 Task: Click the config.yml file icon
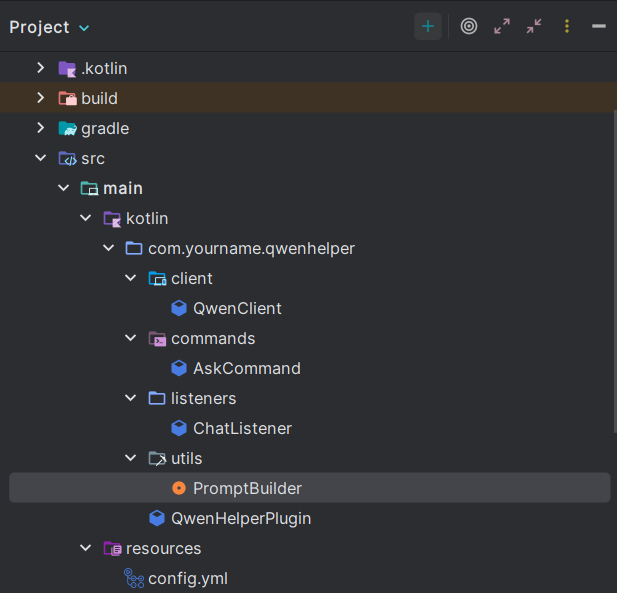click(134, 578)
